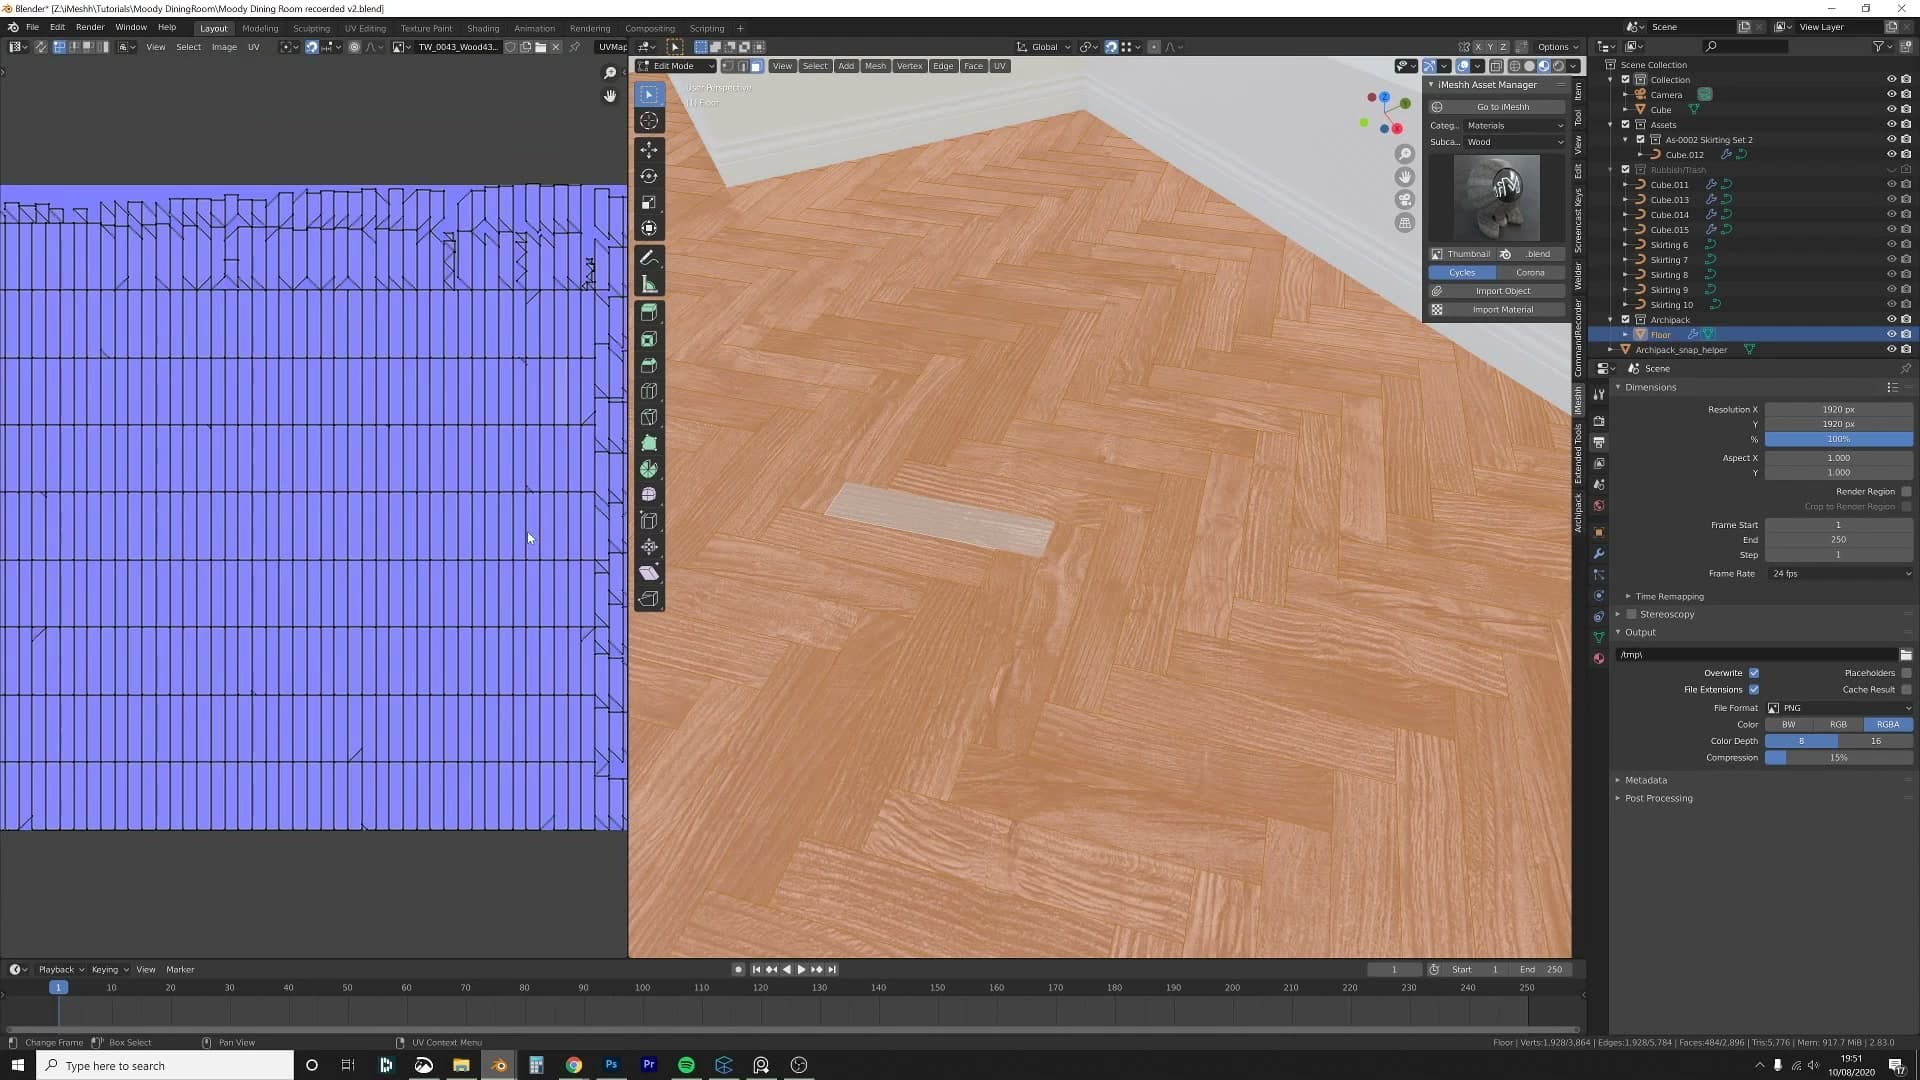Image resolution: width=1920 pixels, height=1080 pixels.
Task: Hide the Floor object using its eye icon
Action: click(1891, 335)
